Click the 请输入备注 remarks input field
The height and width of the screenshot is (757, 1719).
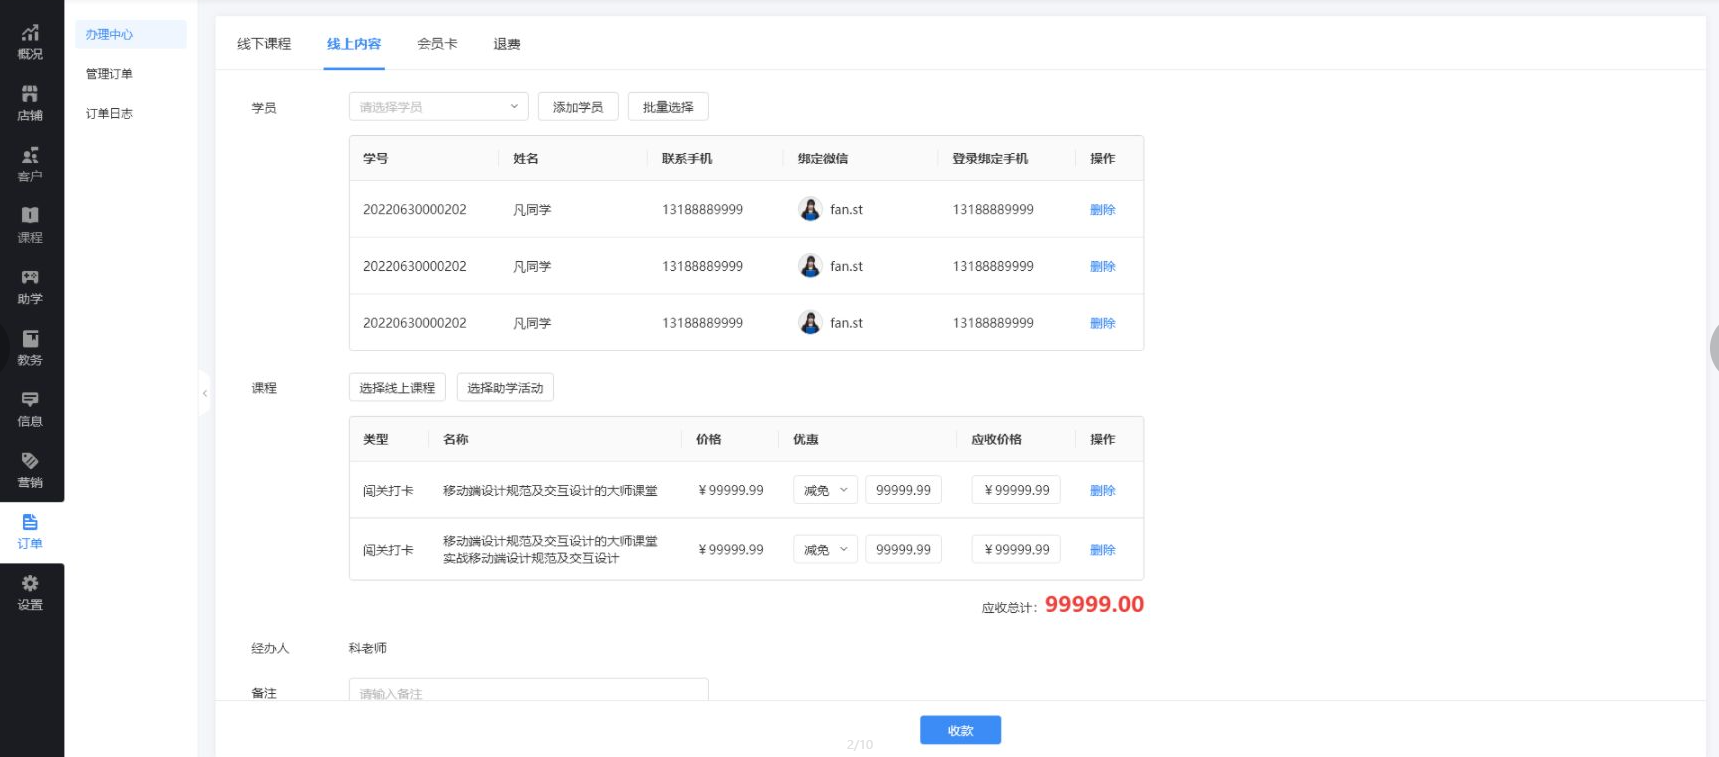[x=528, y=692]
